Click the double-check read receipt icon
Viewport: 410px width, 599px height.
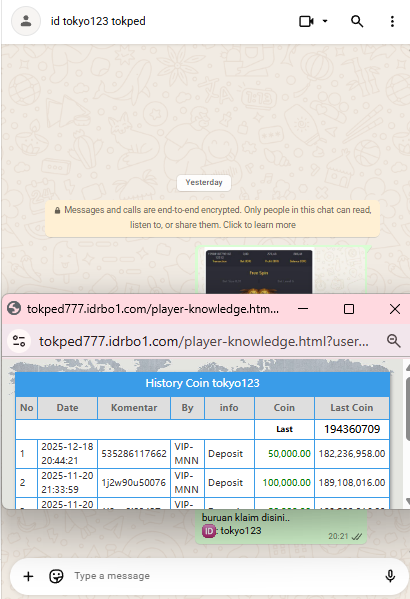coord(357,536)
